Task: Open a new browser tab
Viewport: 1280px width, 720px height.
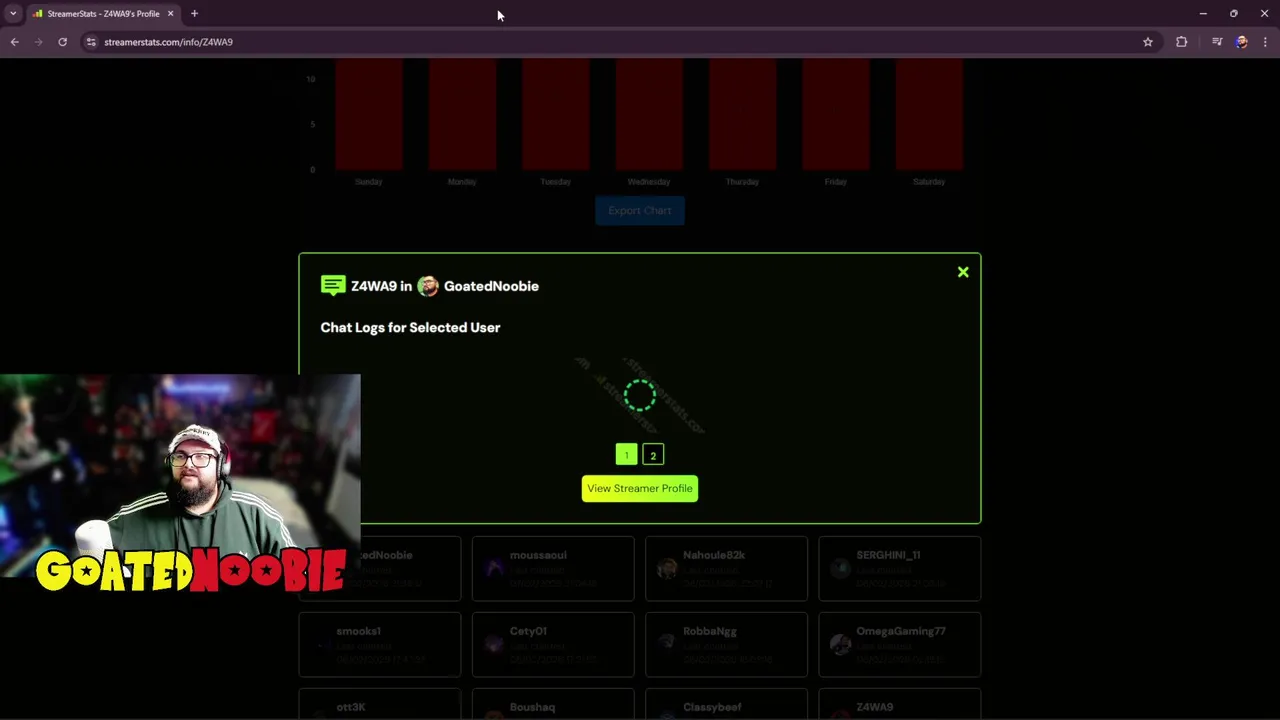Action: pos(194,14)
